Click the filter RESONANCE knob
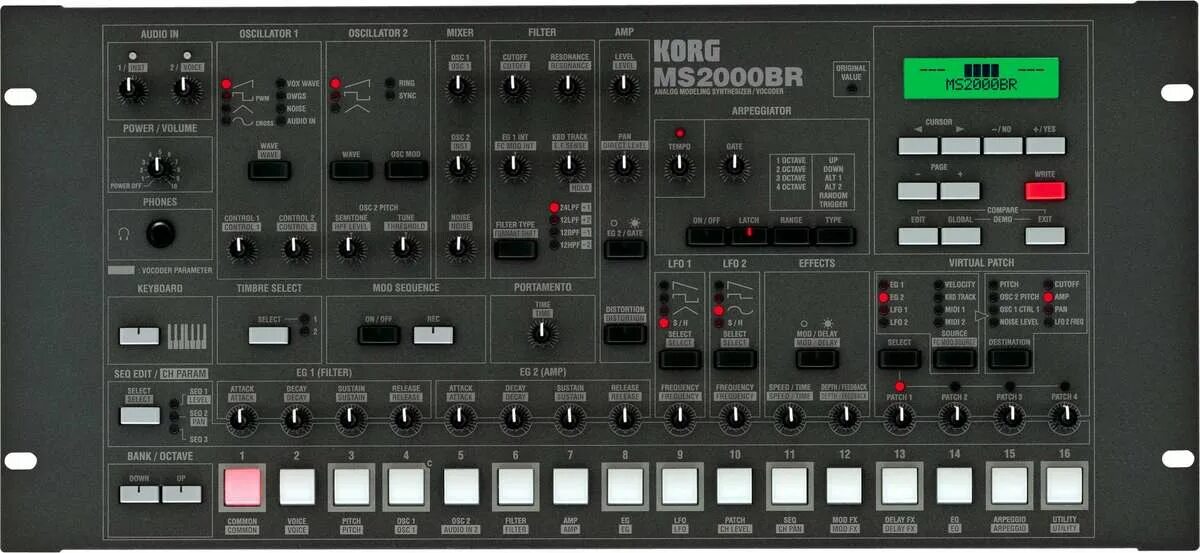This screenshot has height=553, width=1200. click(x=569, y=90)
